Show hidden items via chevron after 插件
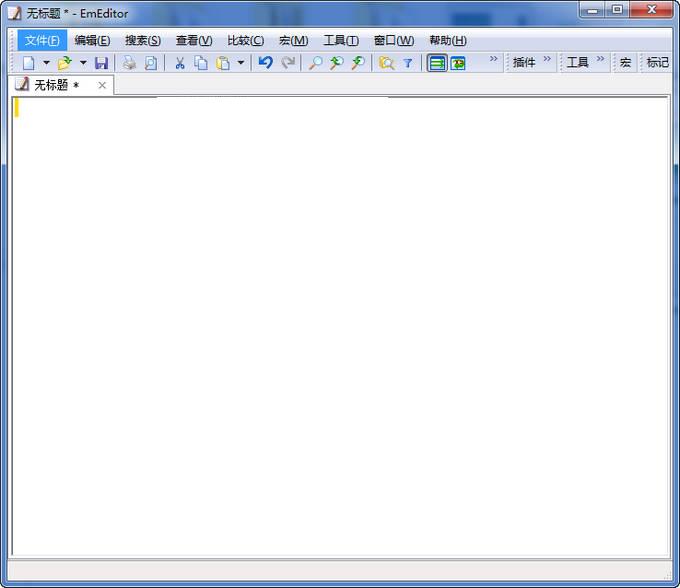The width and height of the screenshot is (680, 588). click(547, 60)
